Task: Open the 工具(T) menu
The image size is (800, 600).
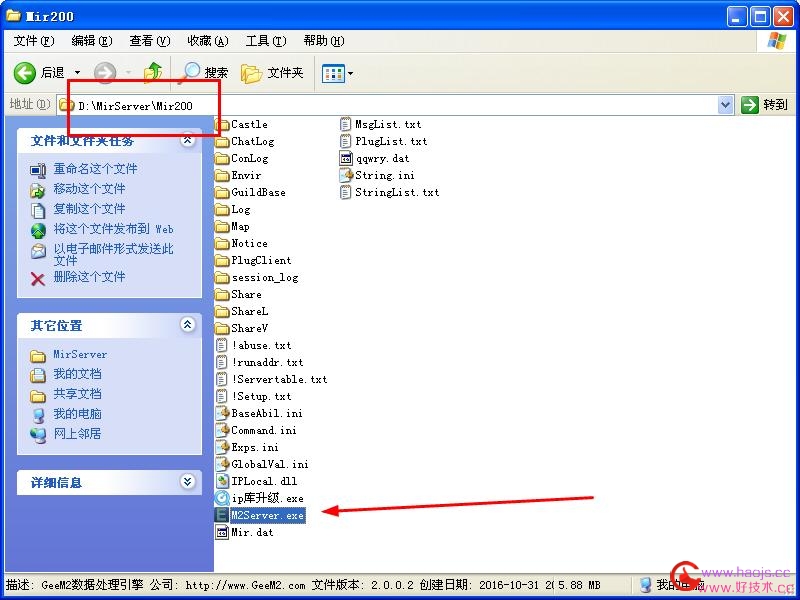Action: click(266, 41)
